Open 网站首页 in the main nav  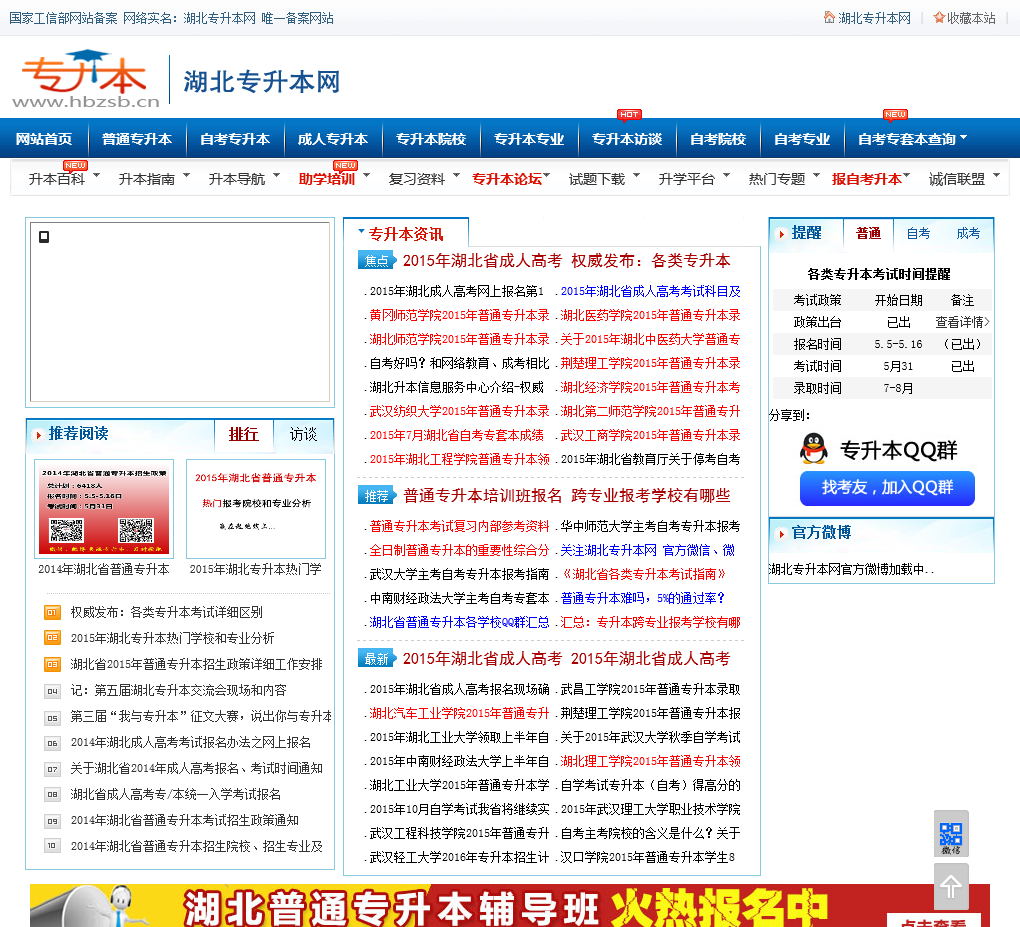[x=44, y=139]
